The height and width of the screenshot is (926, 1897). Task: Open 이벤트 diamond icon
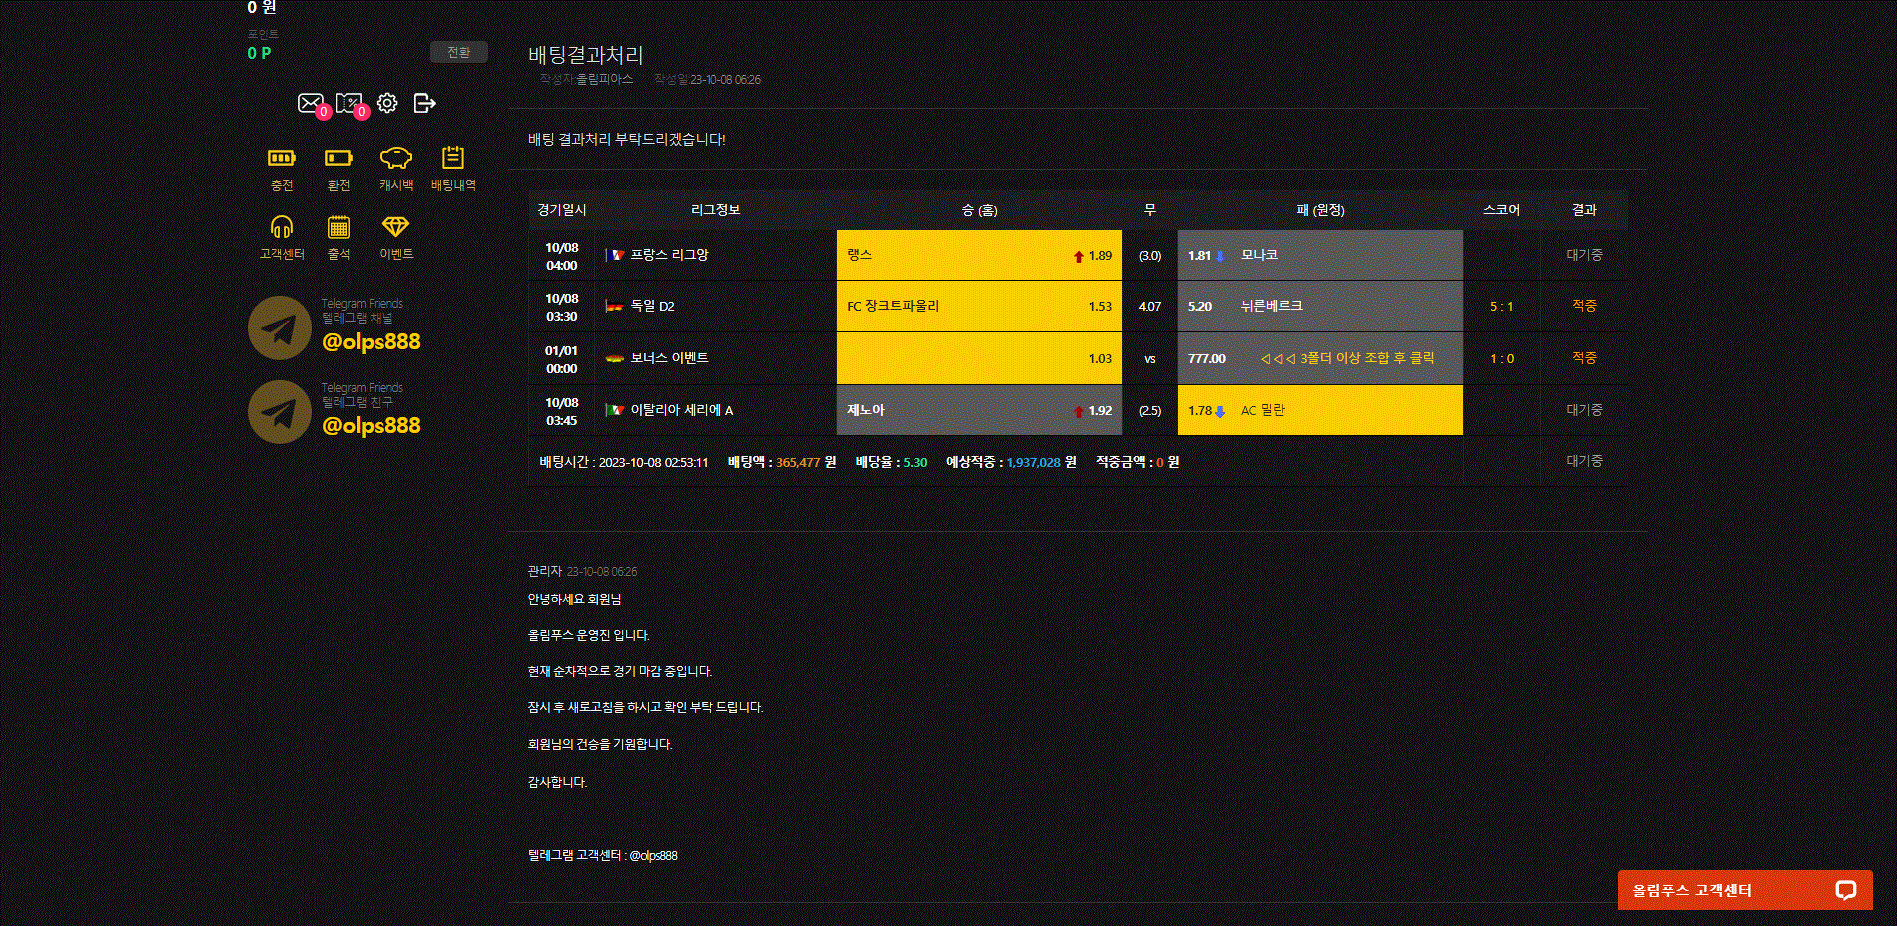[x=396, y=228]
